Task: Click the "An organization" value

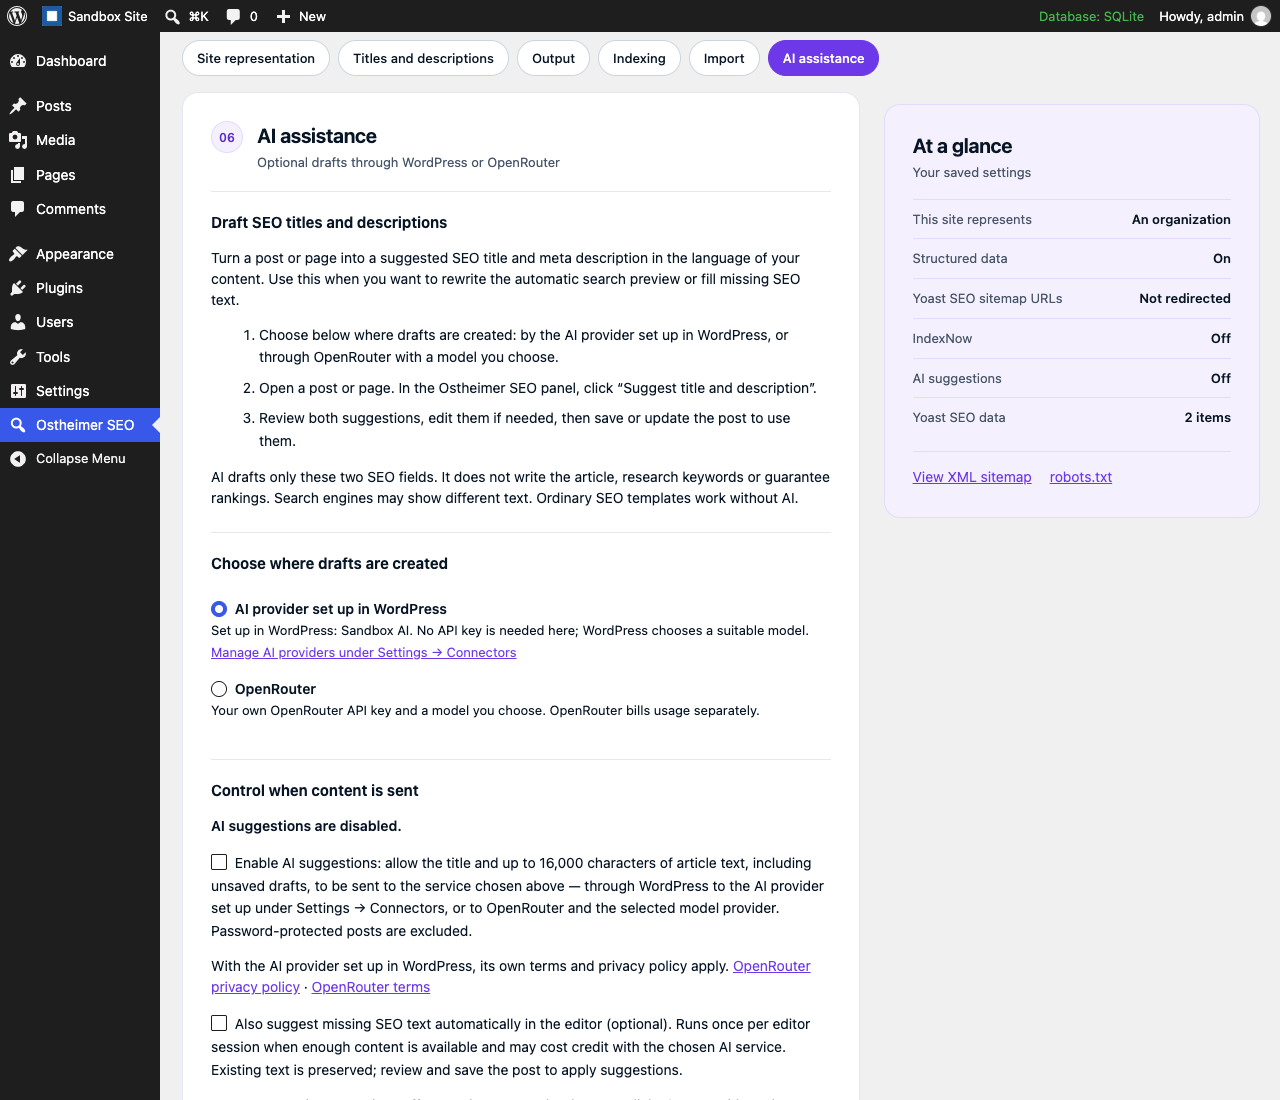Action: (x=1181, y=219)
